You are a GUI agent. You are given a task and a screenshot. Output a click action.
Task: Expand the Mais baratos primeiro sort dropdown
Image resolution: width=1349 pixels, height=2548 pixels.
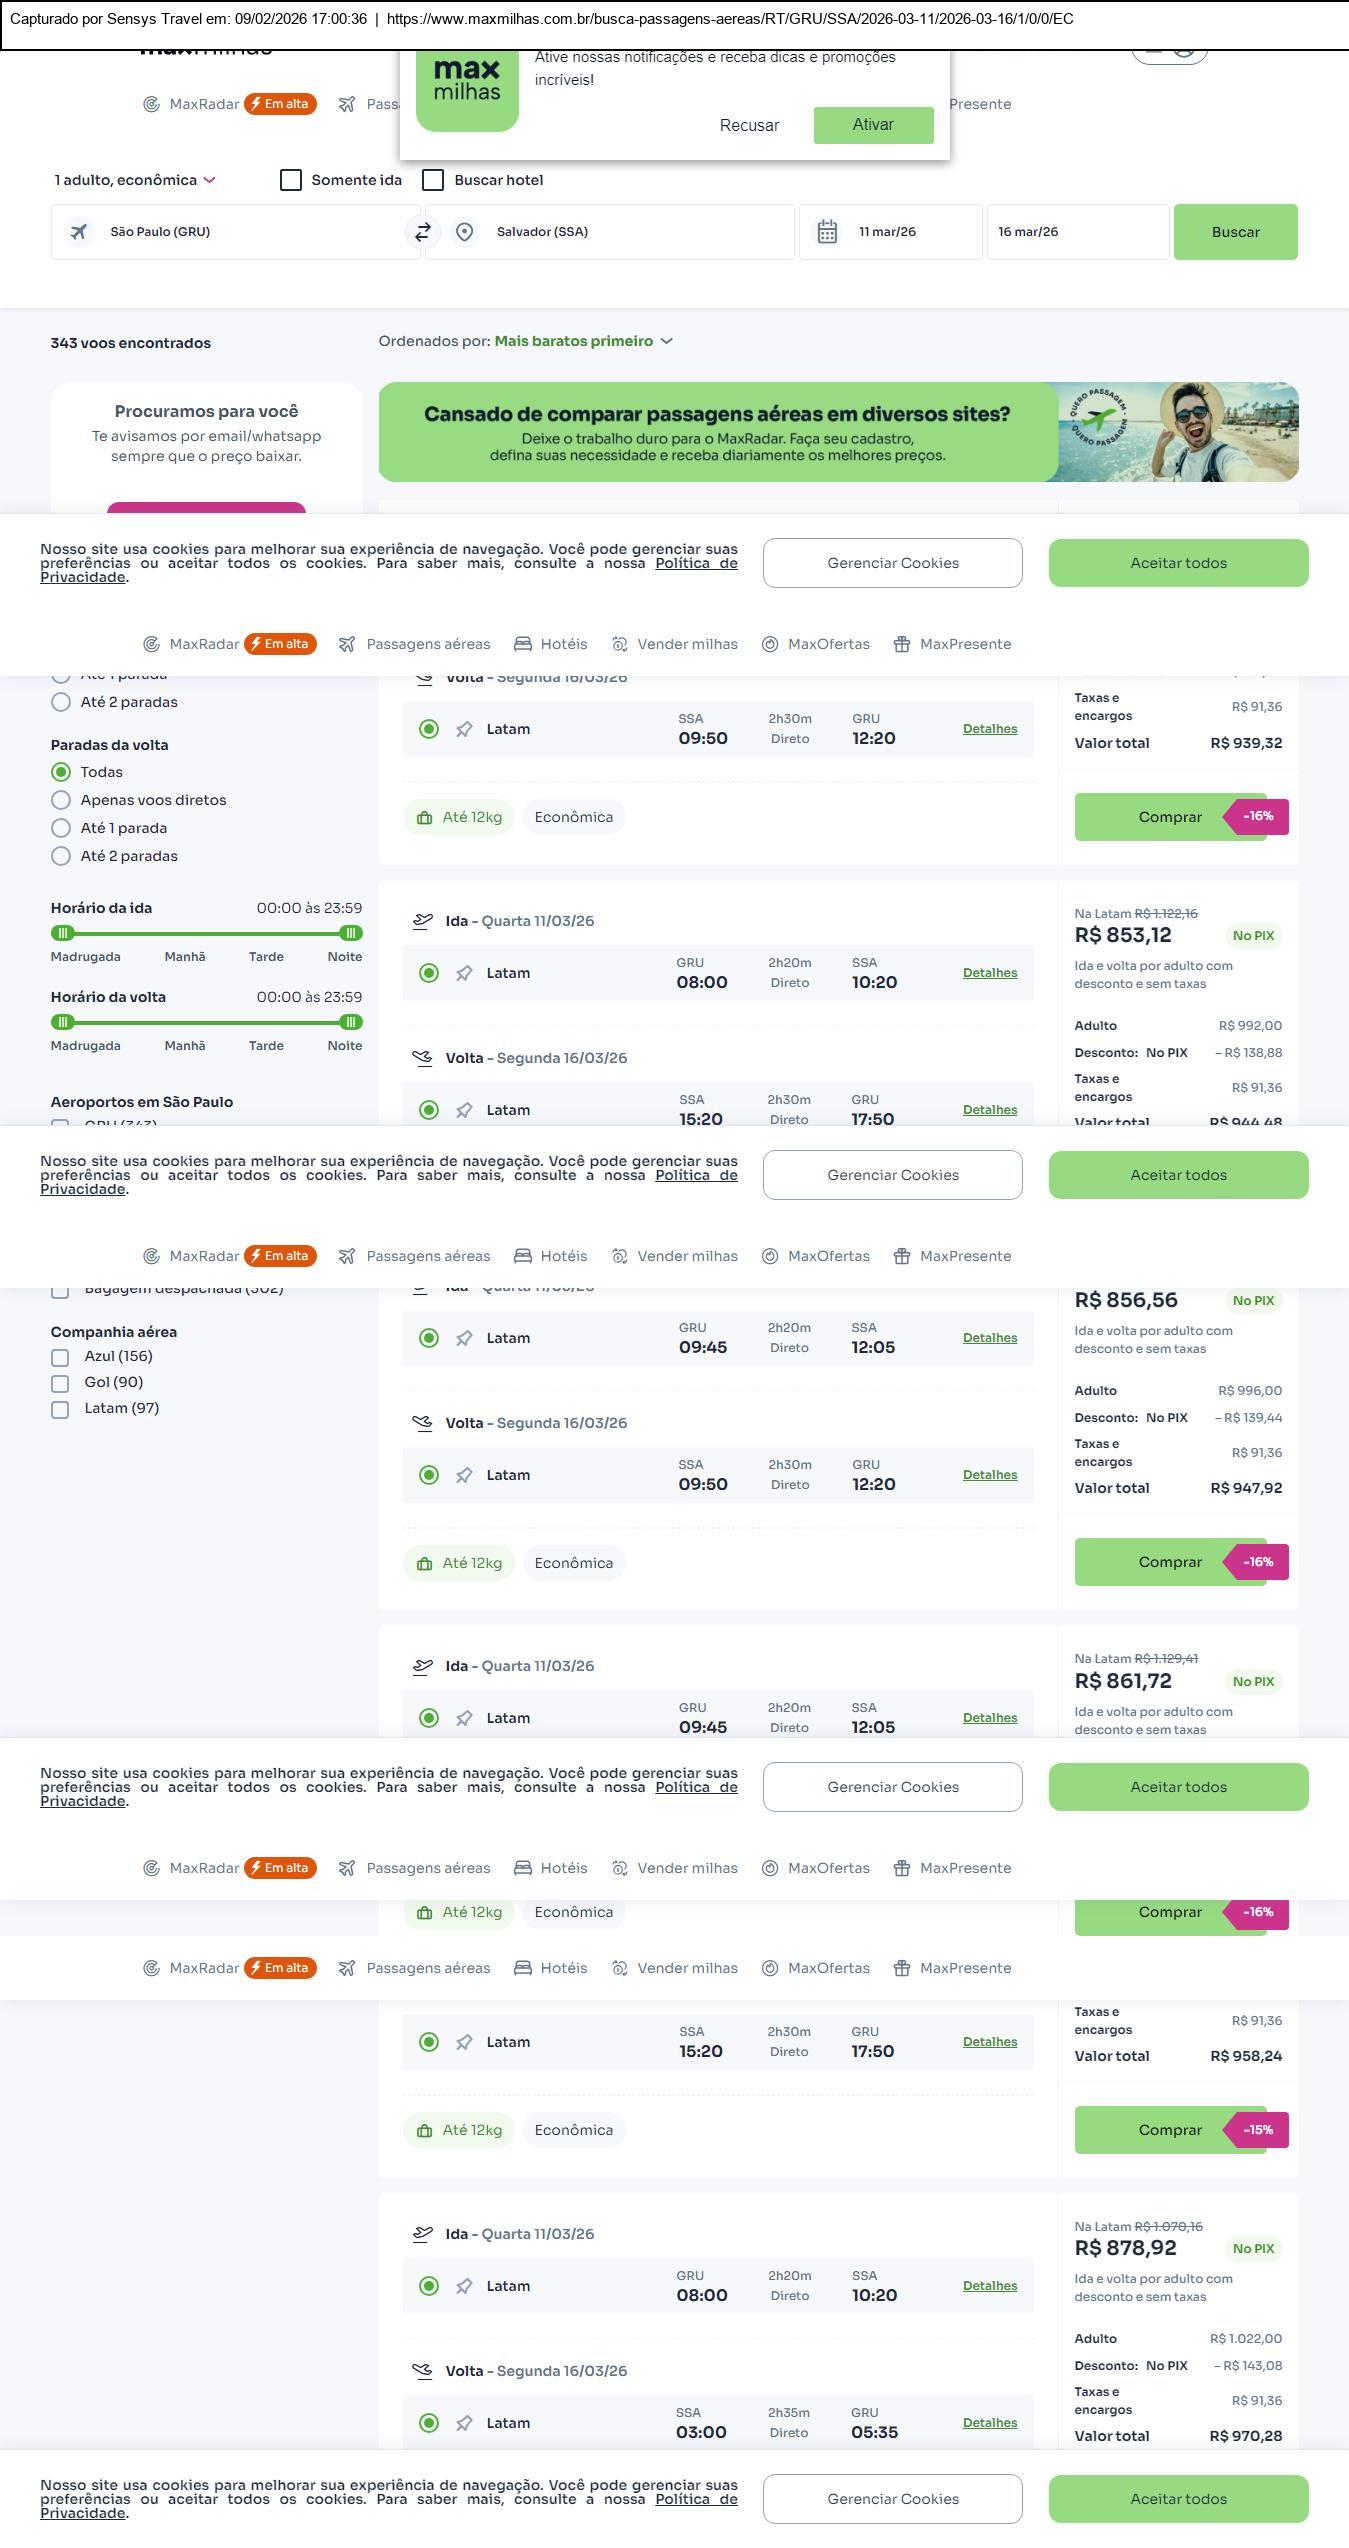(x=583, y=341)
